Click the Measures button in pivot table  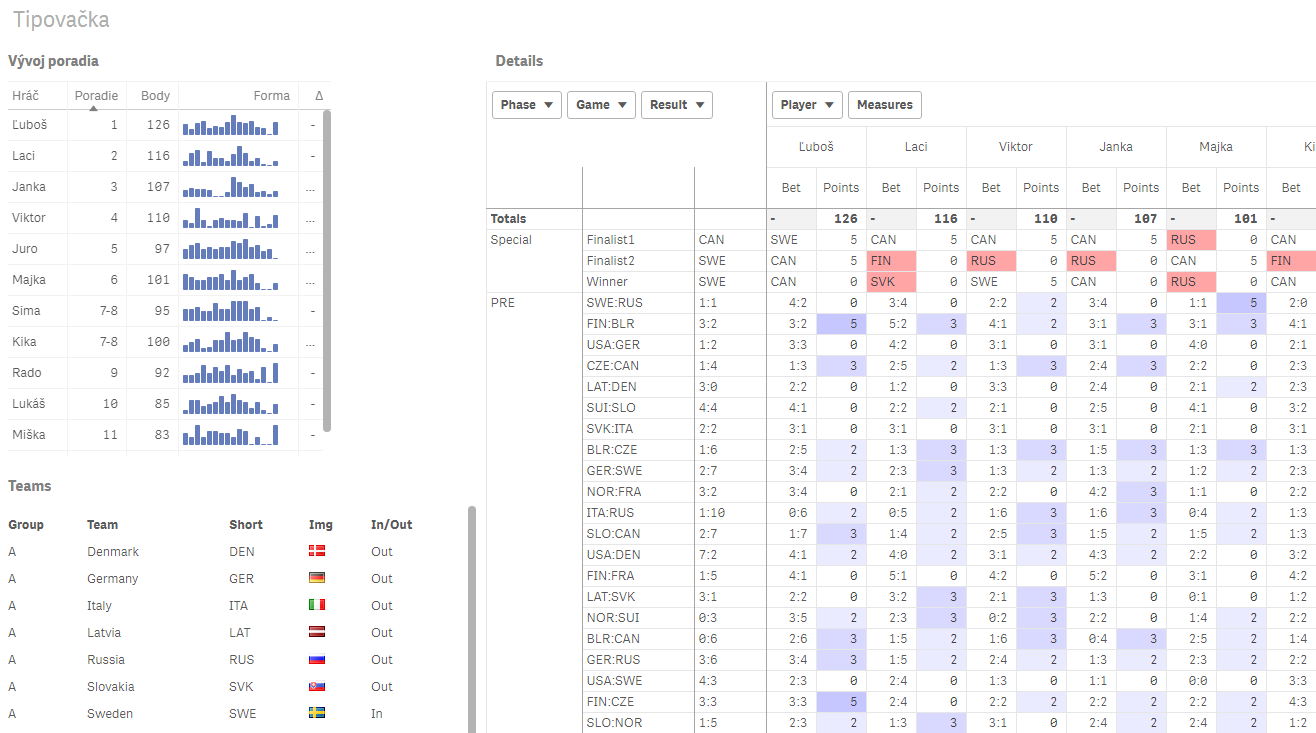(885, 105)
